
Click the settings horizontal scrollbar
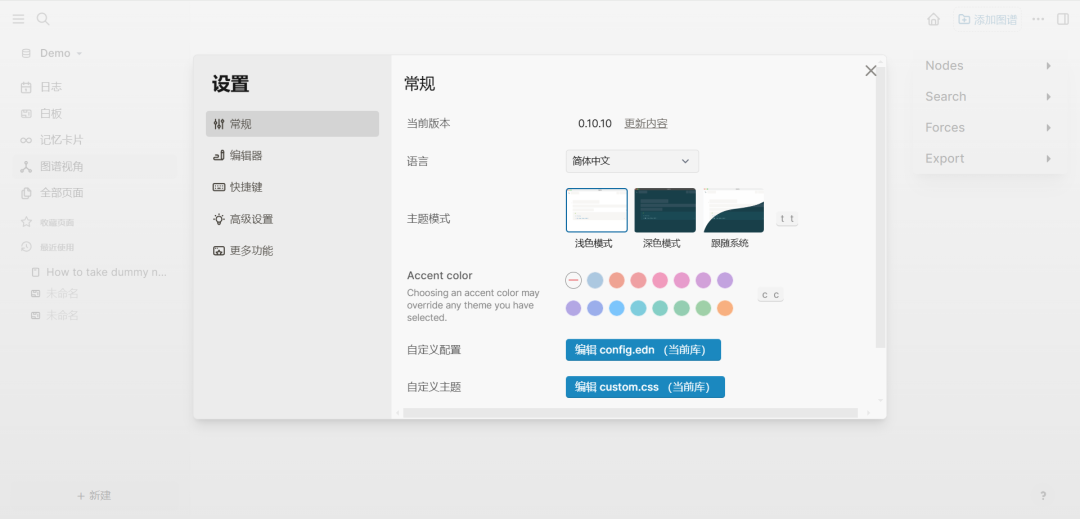tap(630, 413)
